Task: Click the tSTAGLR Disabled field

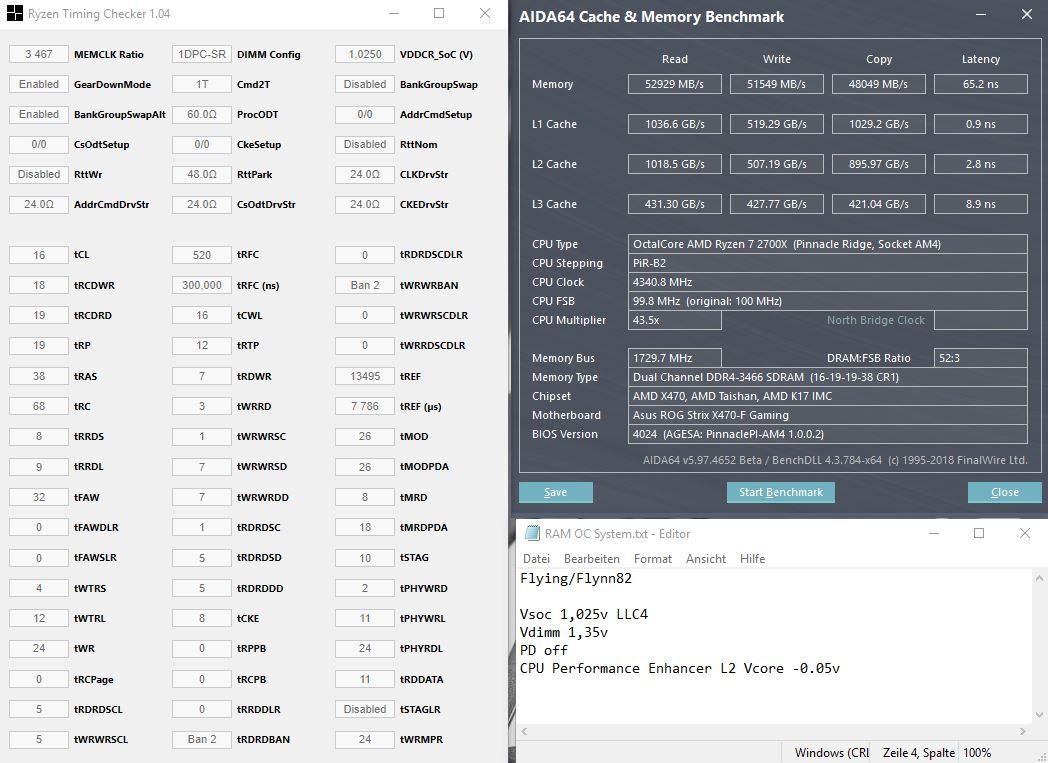Action: pos(365,709)
